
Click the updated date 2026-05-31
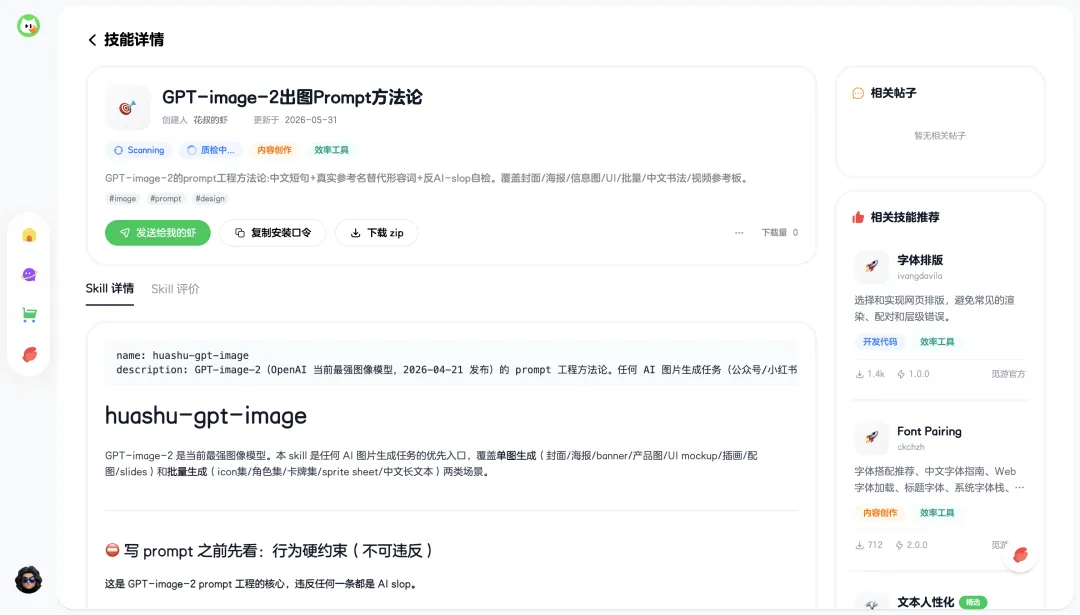(x=311, y=120)
